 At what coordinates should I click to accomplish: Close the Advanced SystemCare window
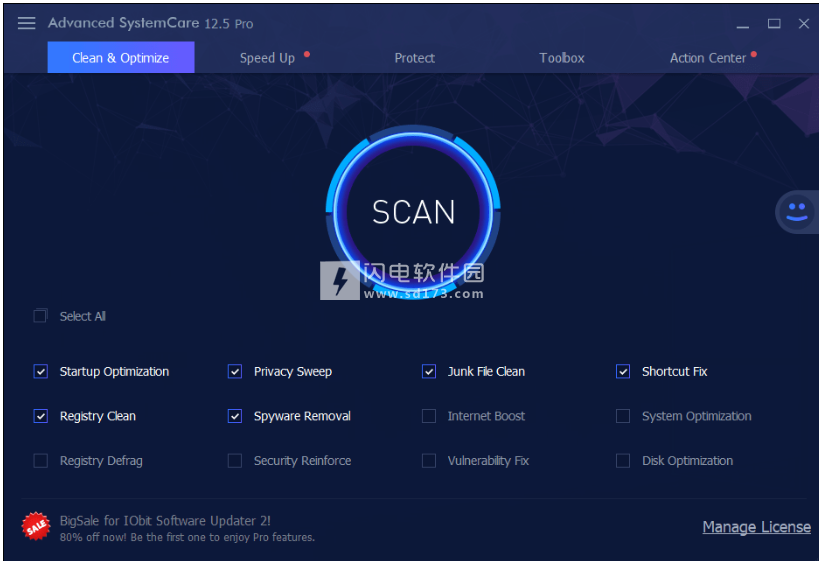tap(804, 24)
